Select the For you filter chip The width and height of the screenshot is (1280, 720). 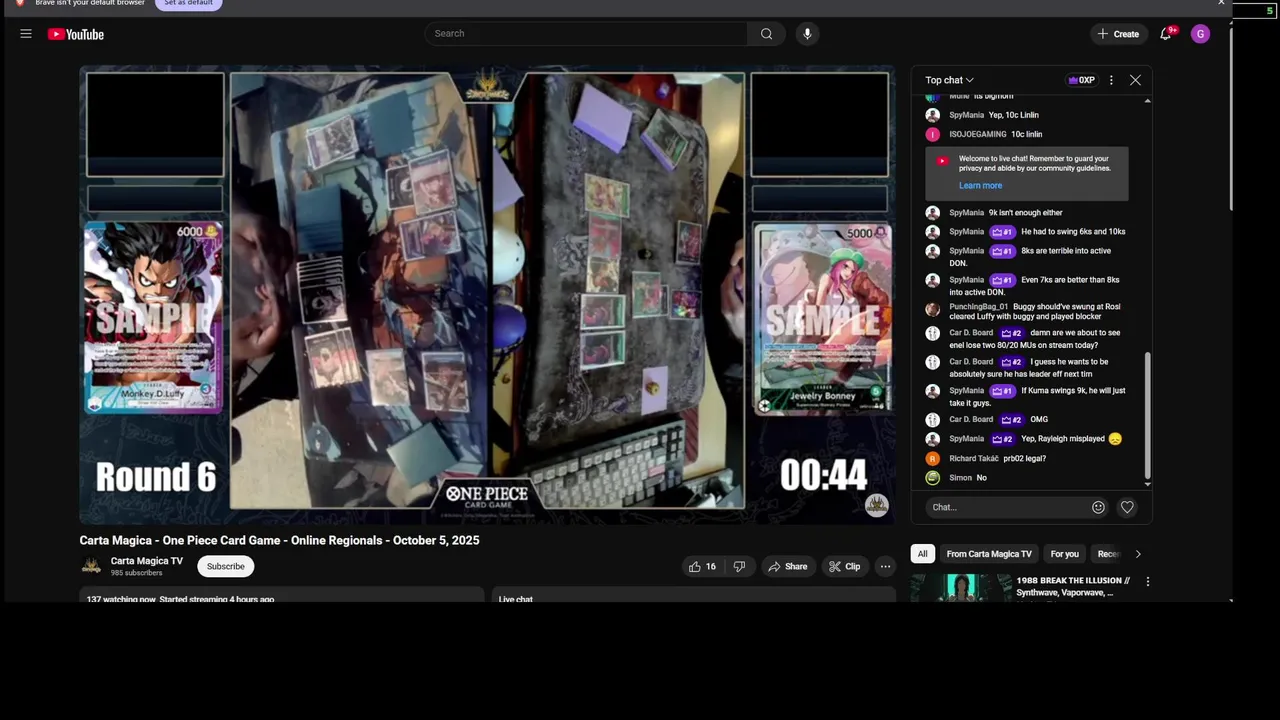(x=1064, y=554)
